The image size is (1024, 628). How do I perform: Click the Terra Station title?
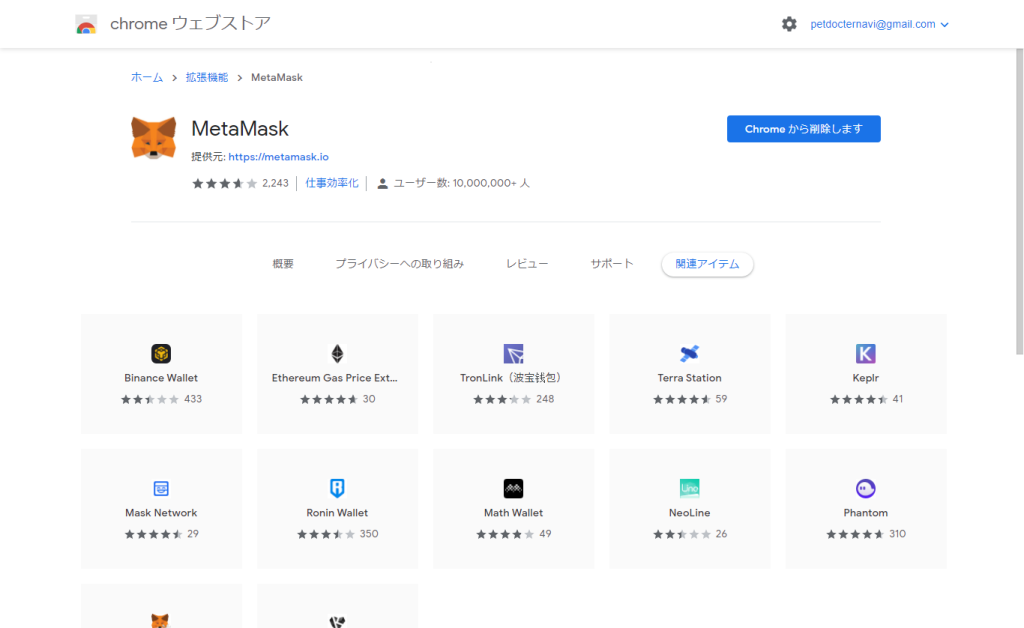690,378
